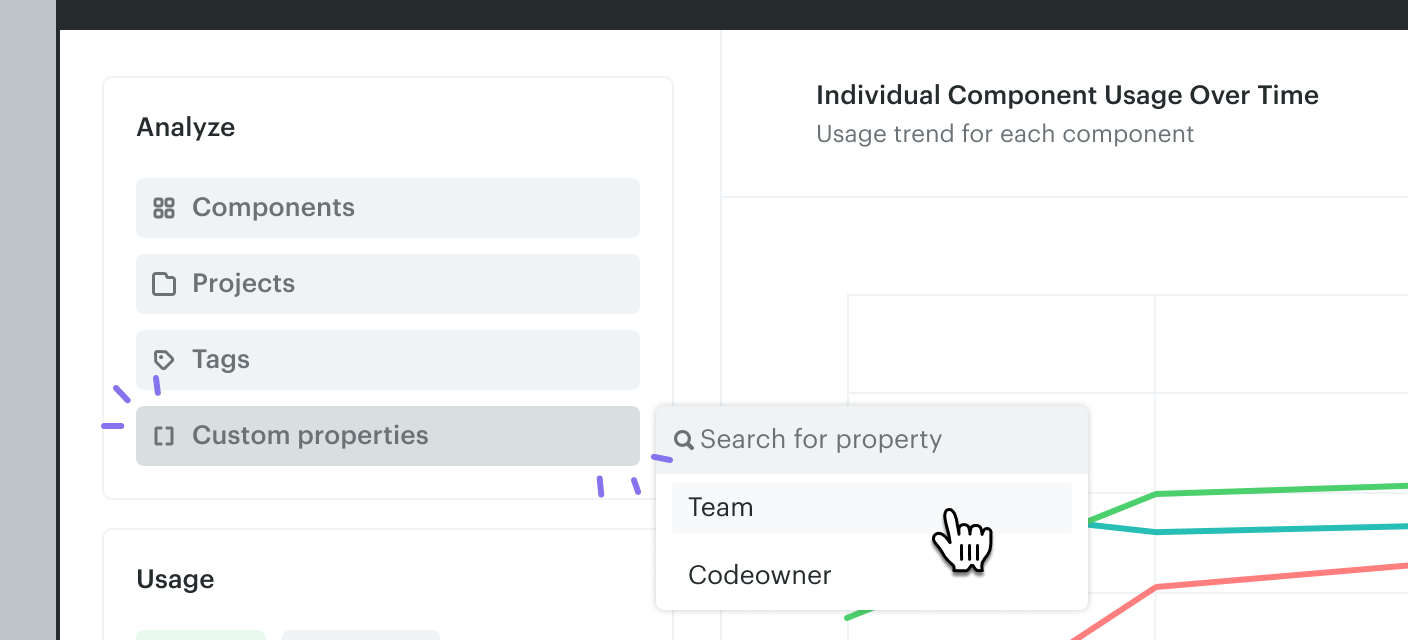Click the green usage trend line
Image resolution: width=1408 pixels, height=640 pixels.
pyautogui.click(x=1280, y=490)
